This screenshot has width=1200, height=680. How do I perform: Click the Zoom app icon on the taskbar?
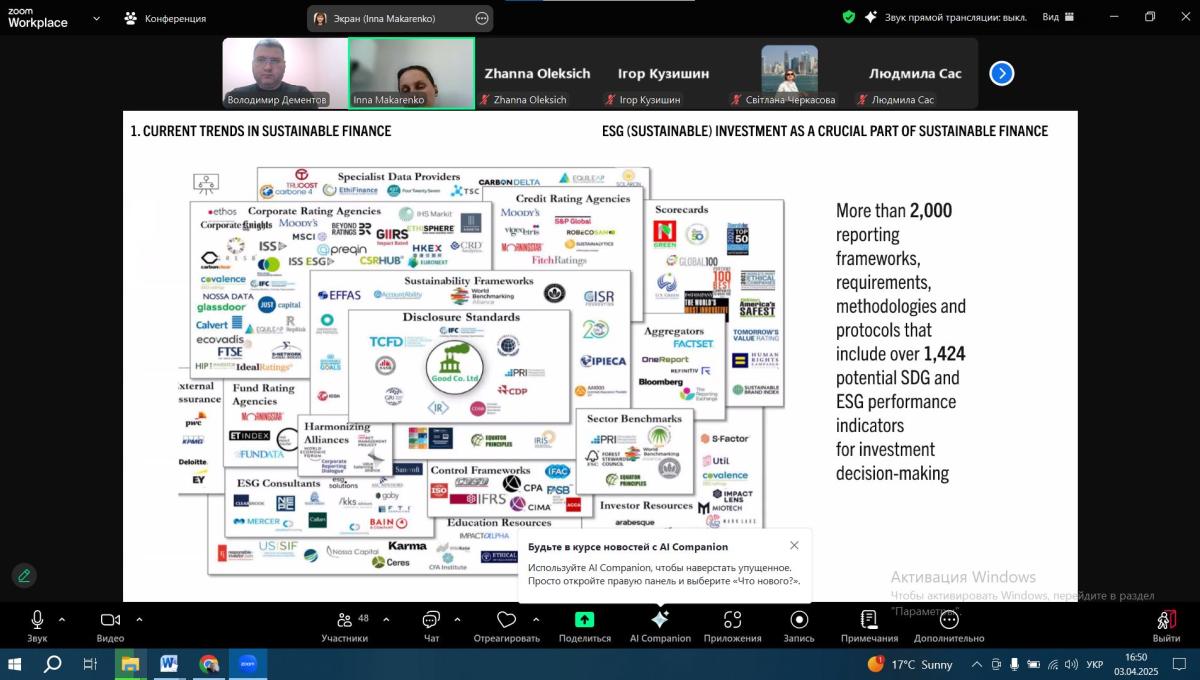point(247,664)
